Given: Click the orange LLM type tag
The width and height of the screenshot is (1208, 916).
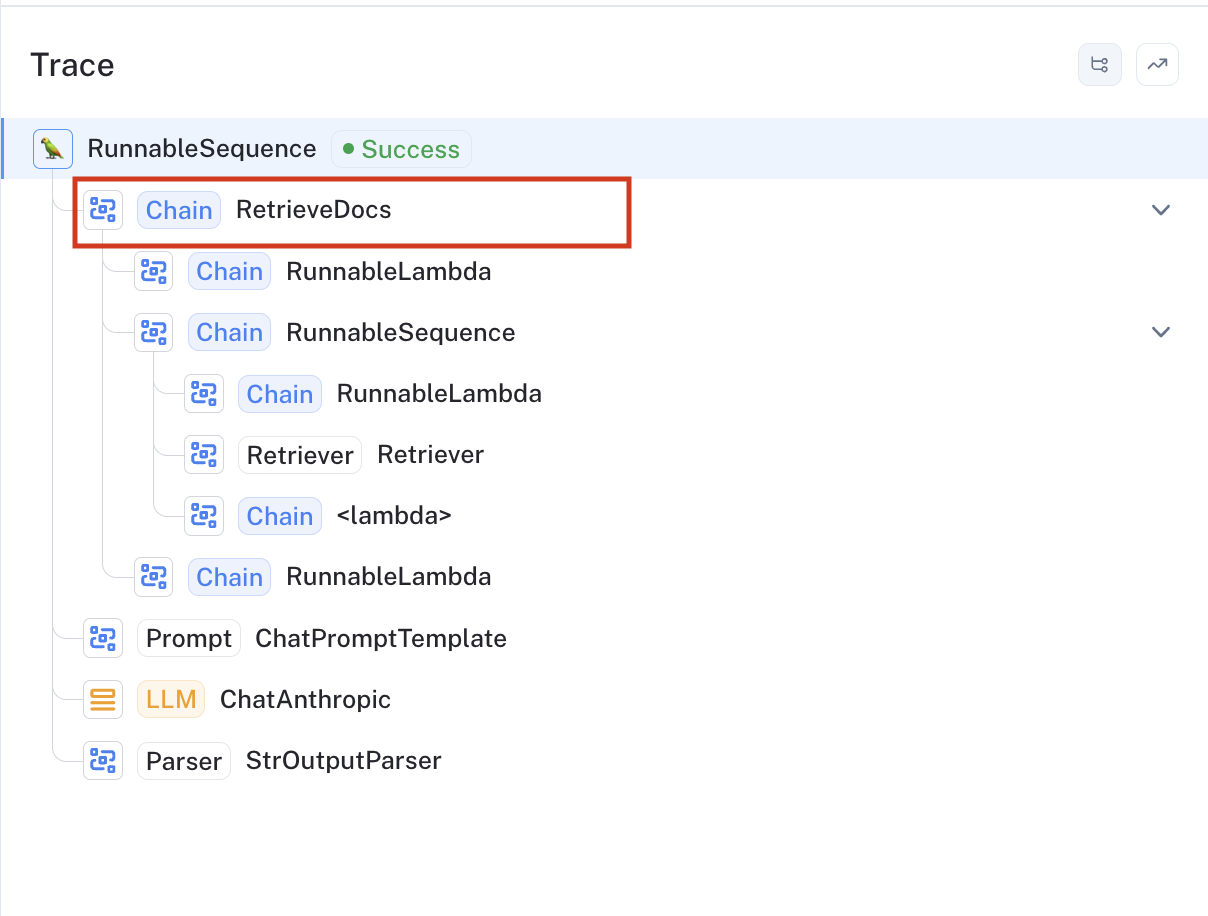Looking at the screenshot, I should [x=171, y=699].
